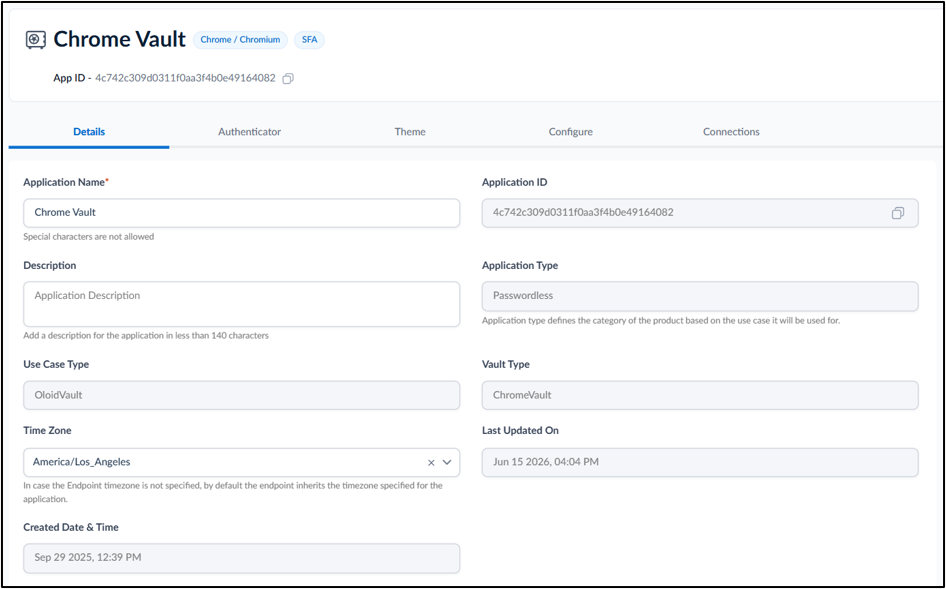The width and height of the screenshot is (946, 589).
Task: Click the header App ID value text
Action: 185,78
